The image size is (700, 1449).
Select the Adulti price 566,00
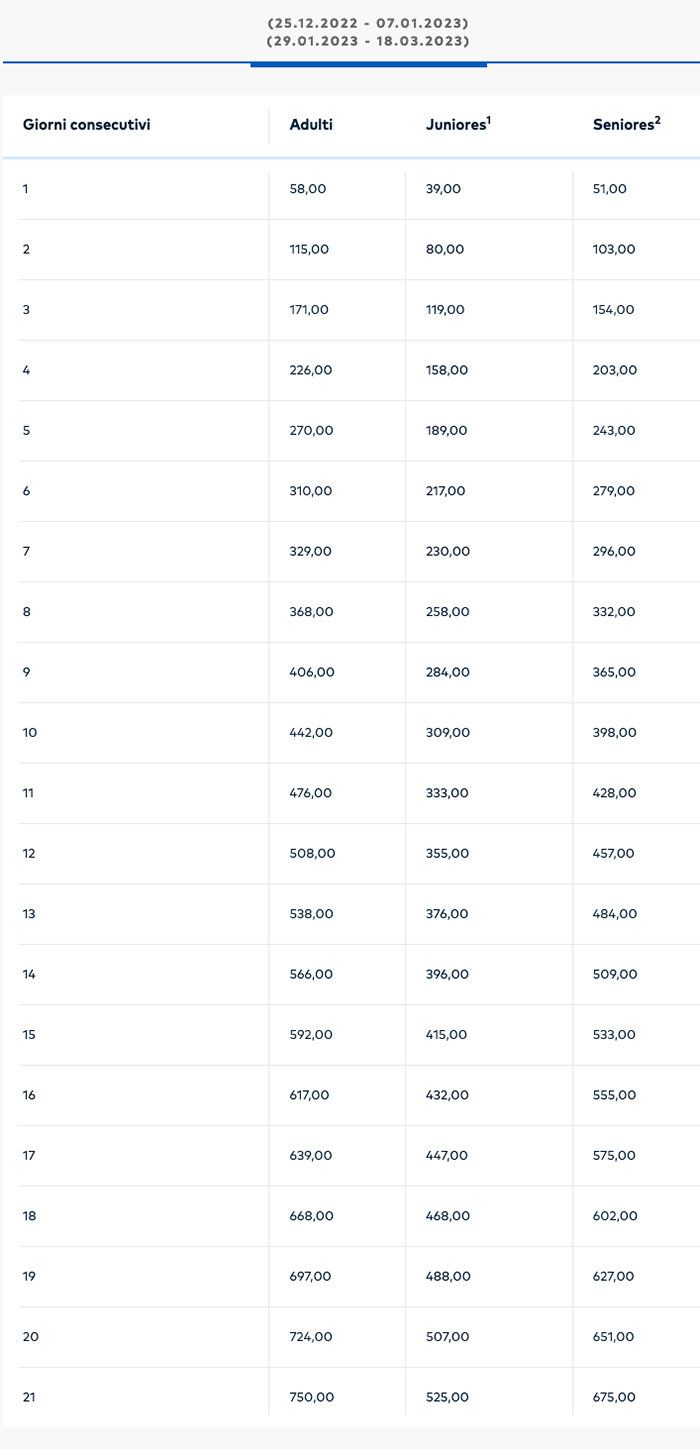tap(311, 974)
